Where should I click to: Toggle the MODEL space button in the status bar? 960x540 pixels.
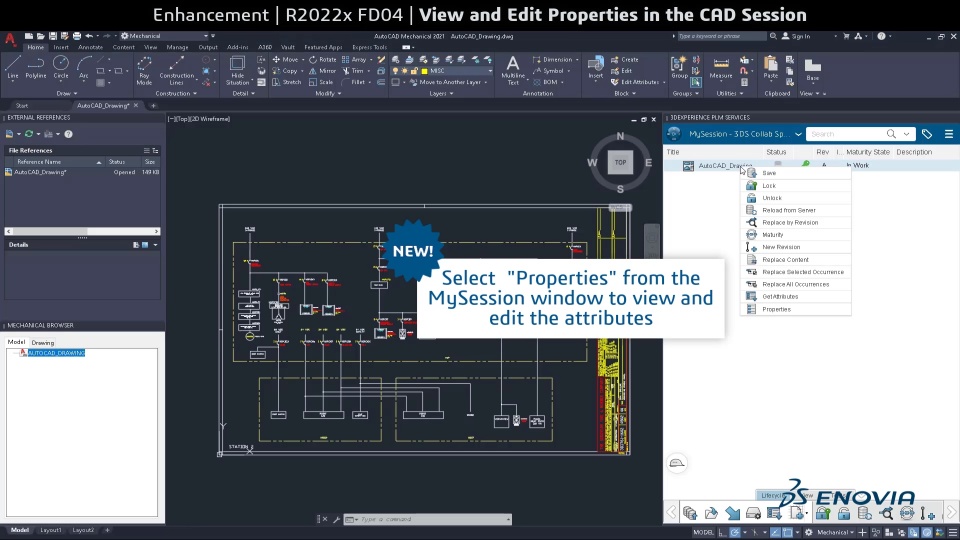703,532
